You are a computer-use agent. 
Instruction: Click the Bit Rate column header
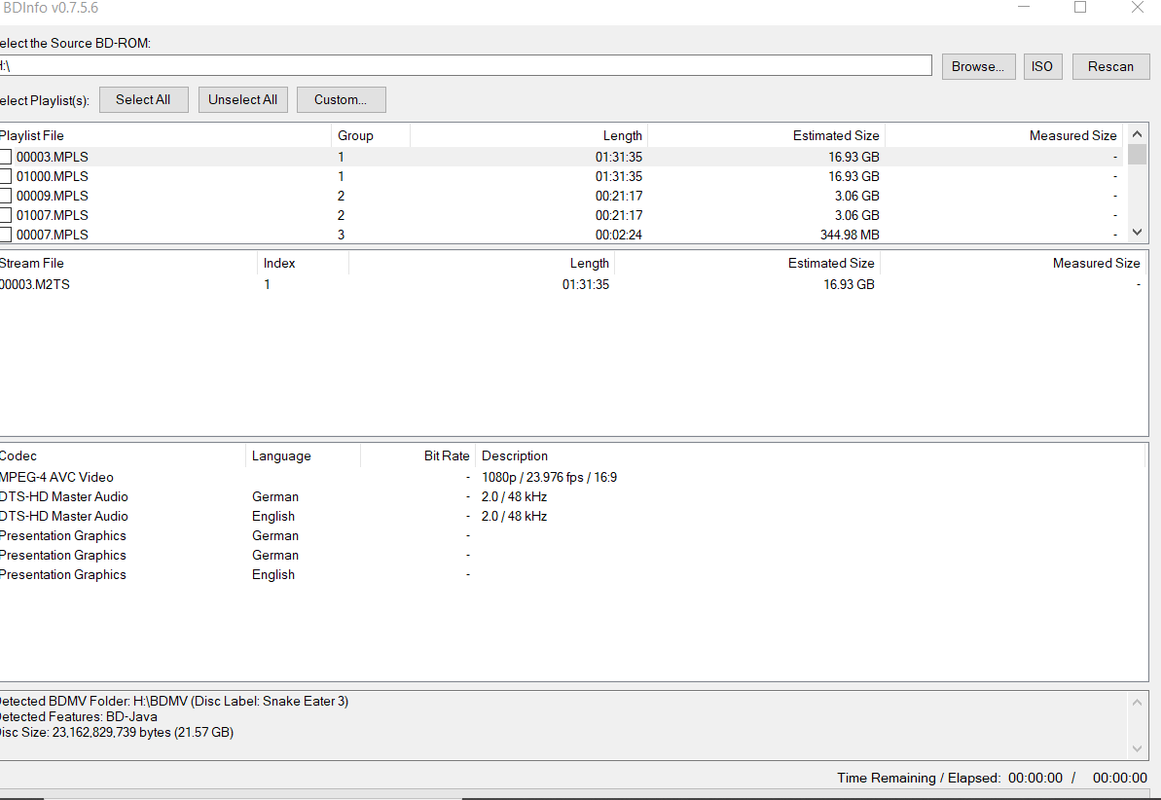pyautogui.click(x=418, y=456)
